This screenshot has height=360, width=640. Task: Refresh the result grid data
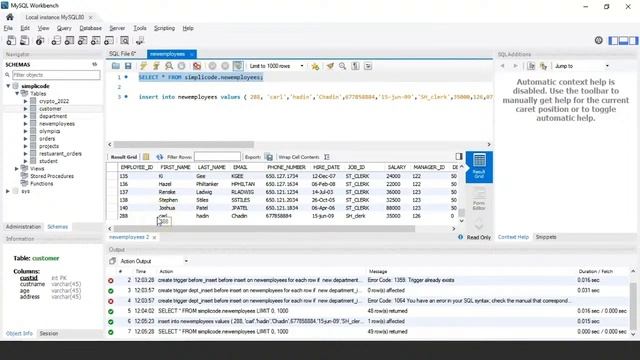tap(159, 157)
